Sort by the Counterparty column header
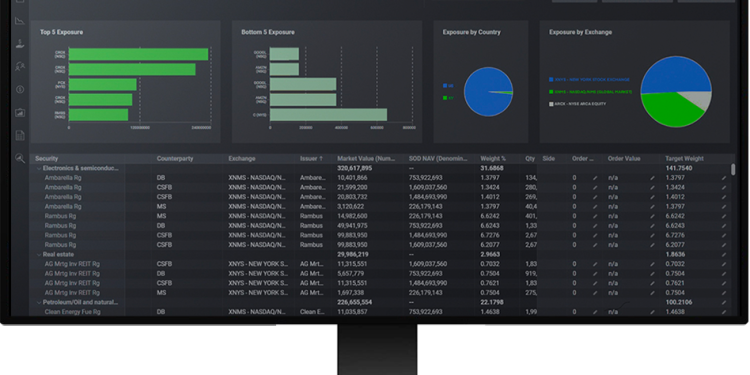The height and width of the screenshot is (375, 750). pos(175,159)
